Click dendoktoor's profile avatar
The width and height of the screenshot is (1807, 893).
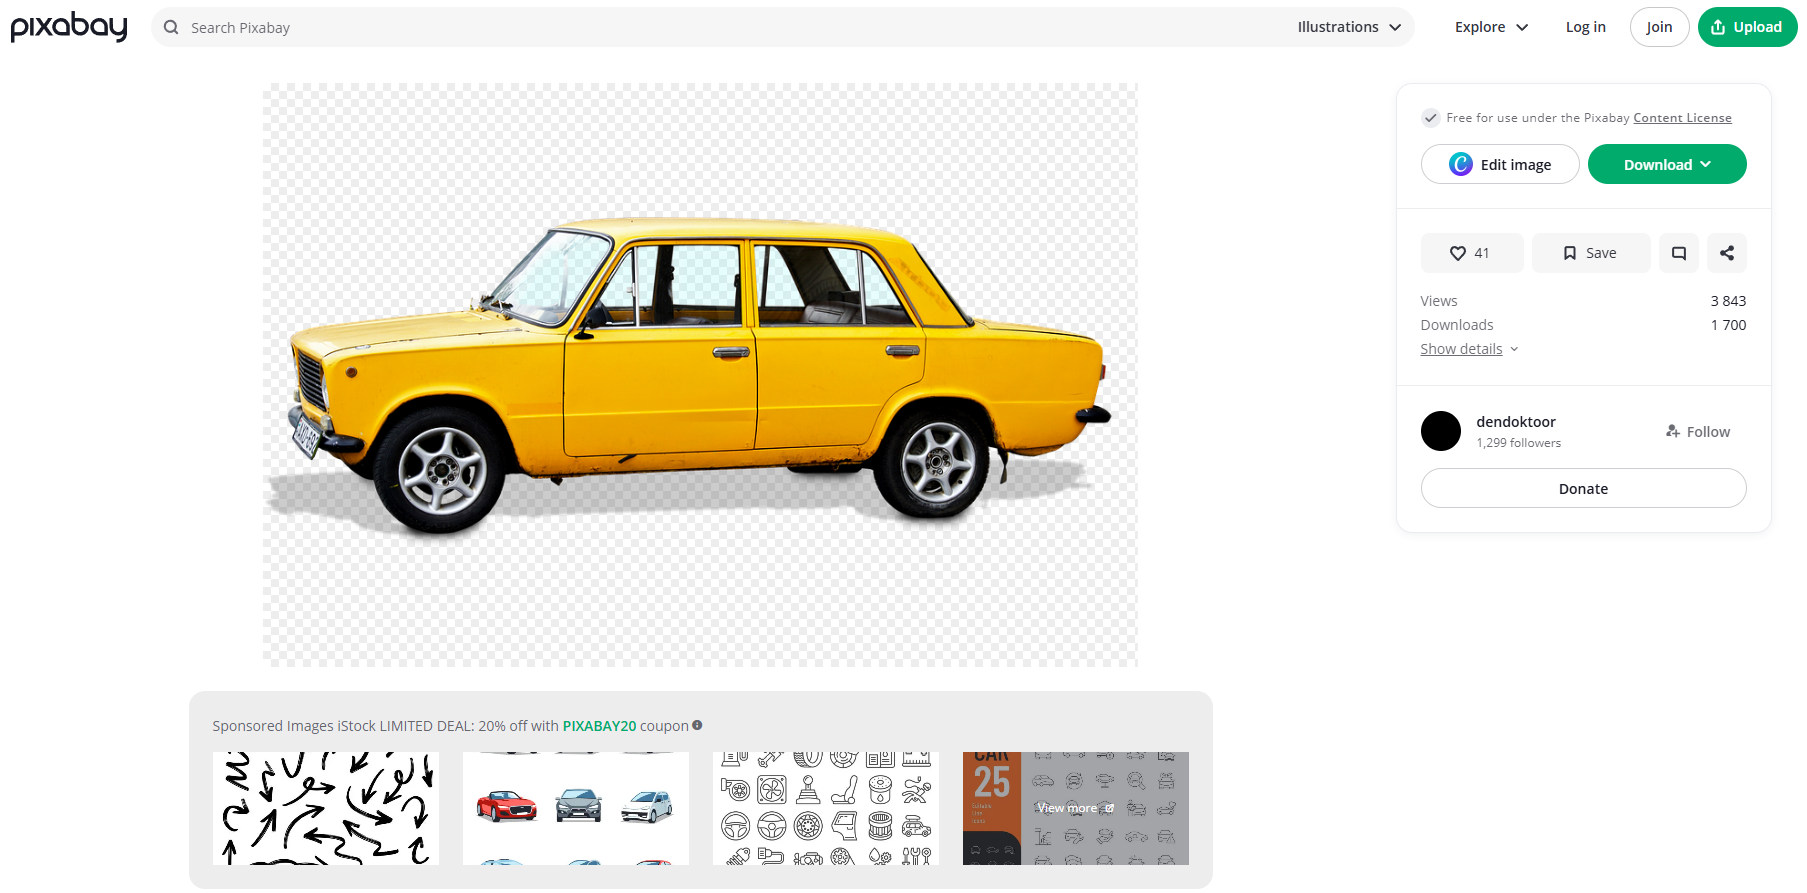coord(1440,431)
